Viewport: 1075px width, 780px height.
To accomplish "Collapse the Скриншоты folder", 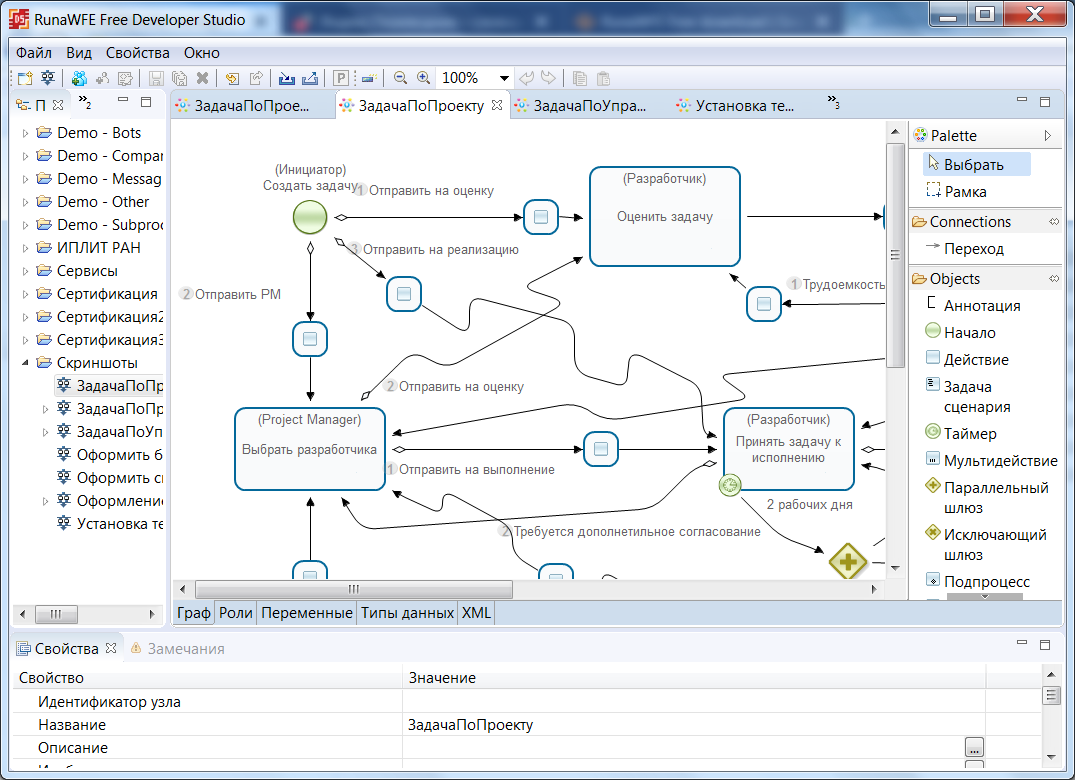I will click(x=25, y=363).
